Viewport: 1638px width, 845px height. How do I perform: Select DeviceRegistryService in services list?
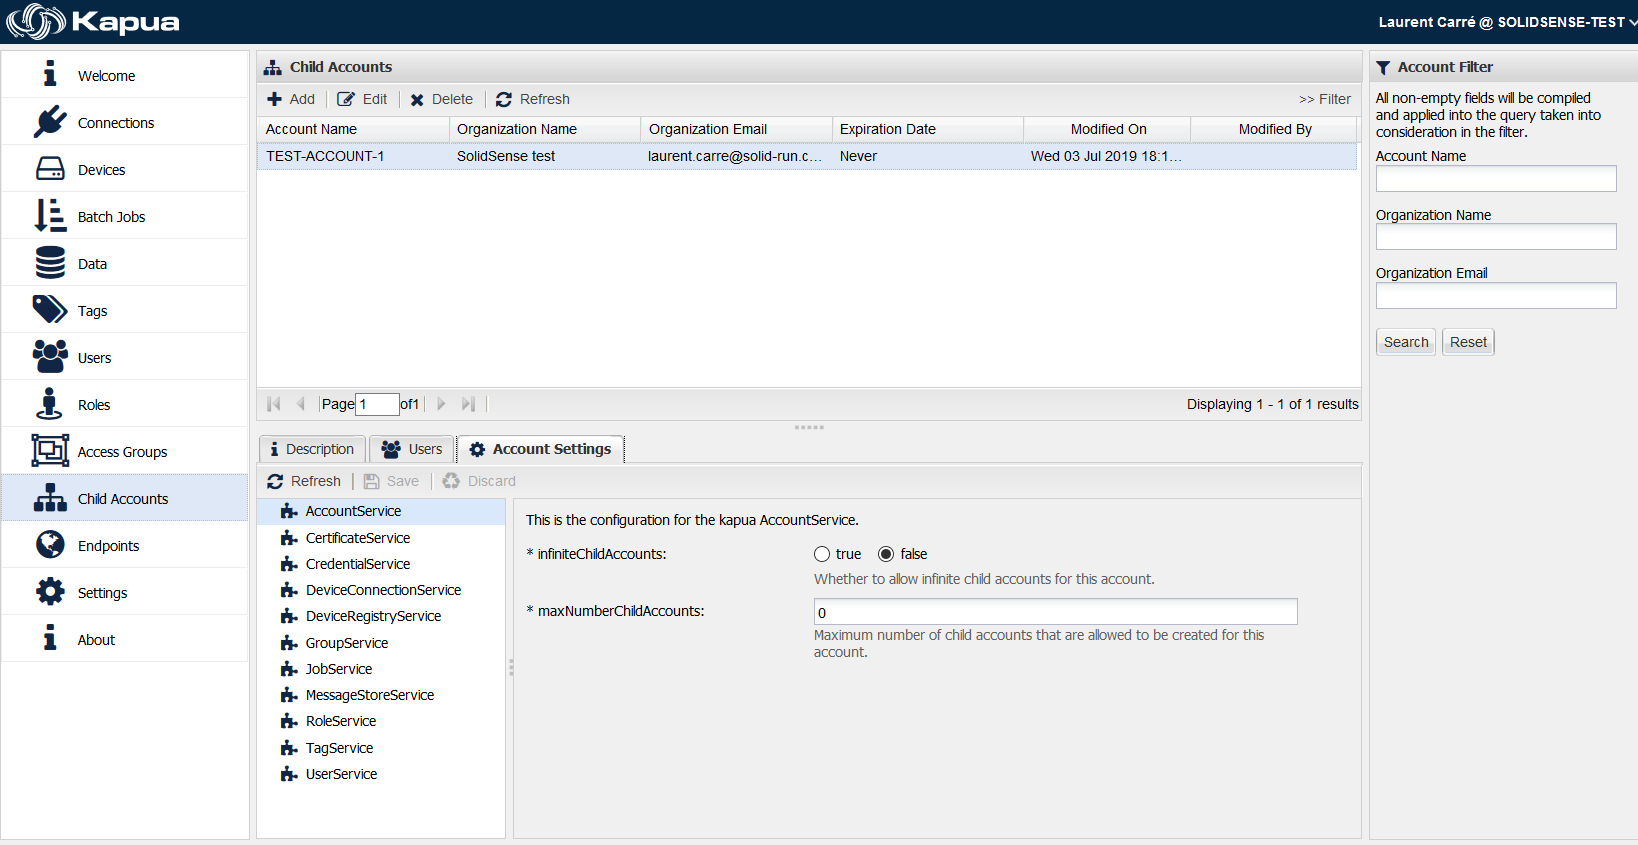(381, 616)
